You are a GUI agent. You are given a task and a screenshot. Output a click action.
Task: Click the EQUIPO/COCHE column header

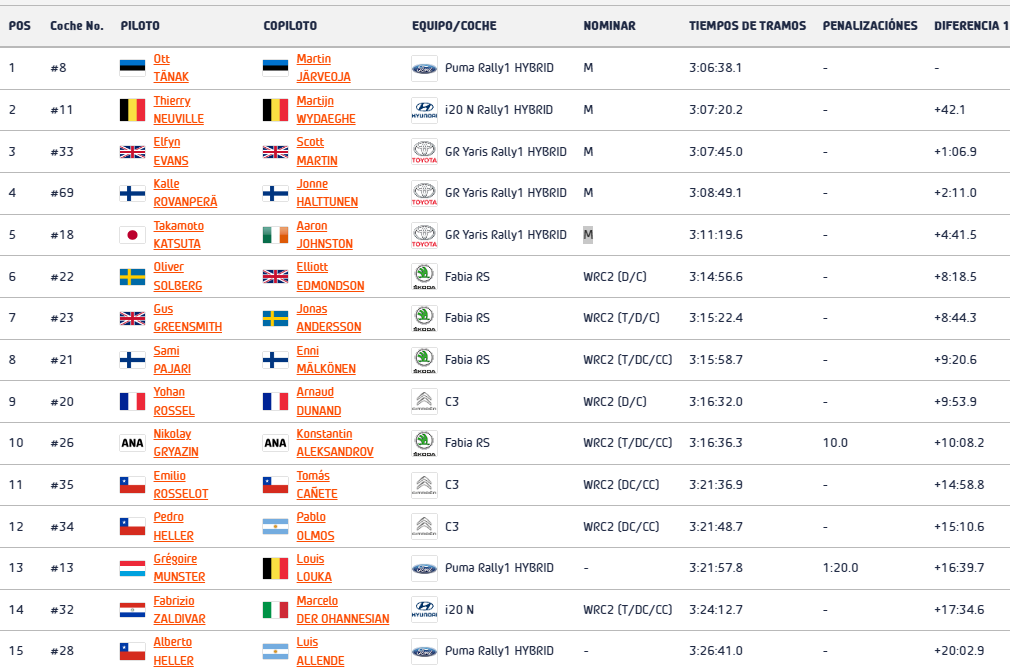point(454,26)
